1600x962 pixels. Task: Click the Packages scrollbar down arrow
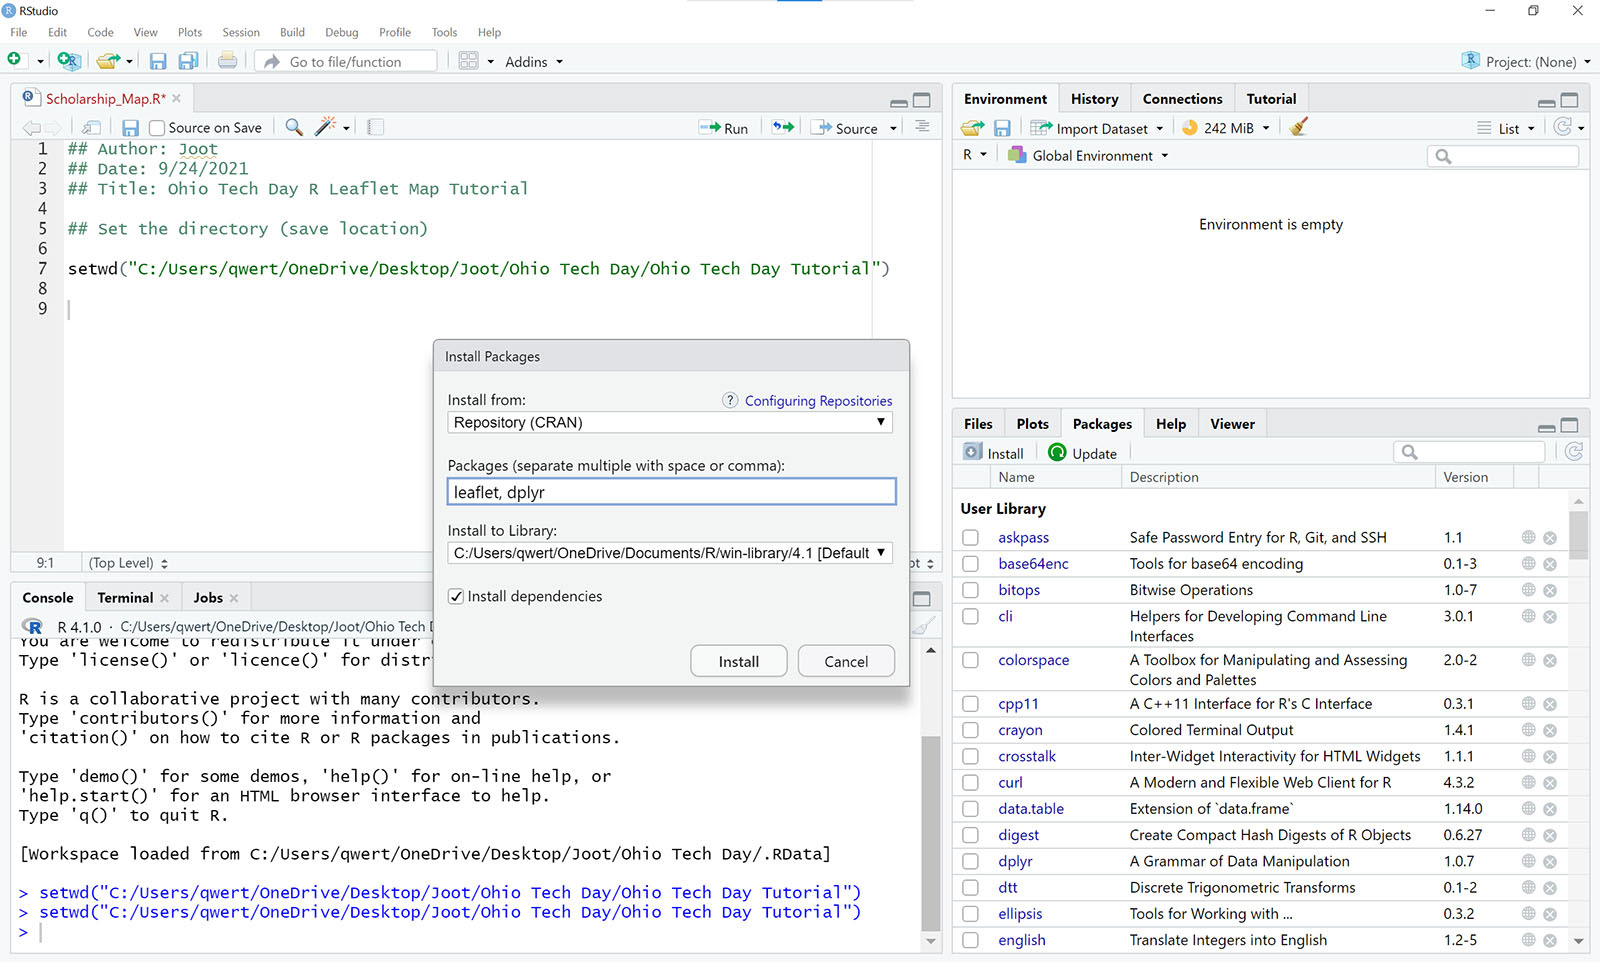pyautogui.click(x=1578, y=941)
